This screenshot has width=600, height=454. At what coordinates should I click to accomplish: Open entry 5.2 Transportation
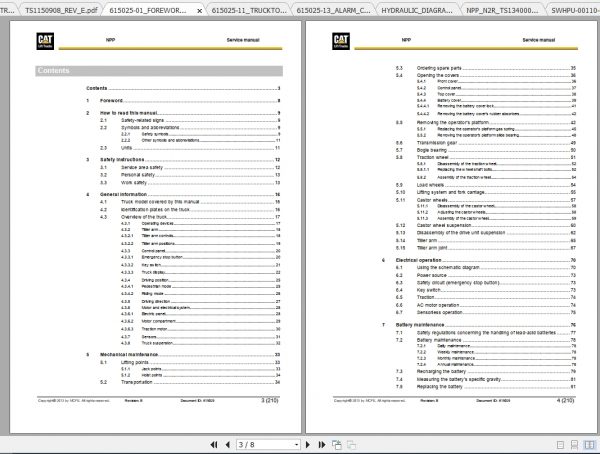pos(190,382)
